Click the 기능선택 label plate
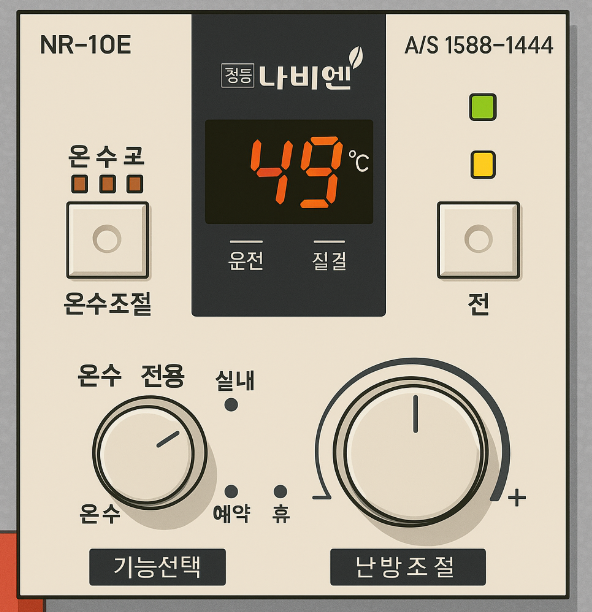Image resolution: width=592 pixels, height=612 pixels. pyautogui.click(x=157, y=567)
